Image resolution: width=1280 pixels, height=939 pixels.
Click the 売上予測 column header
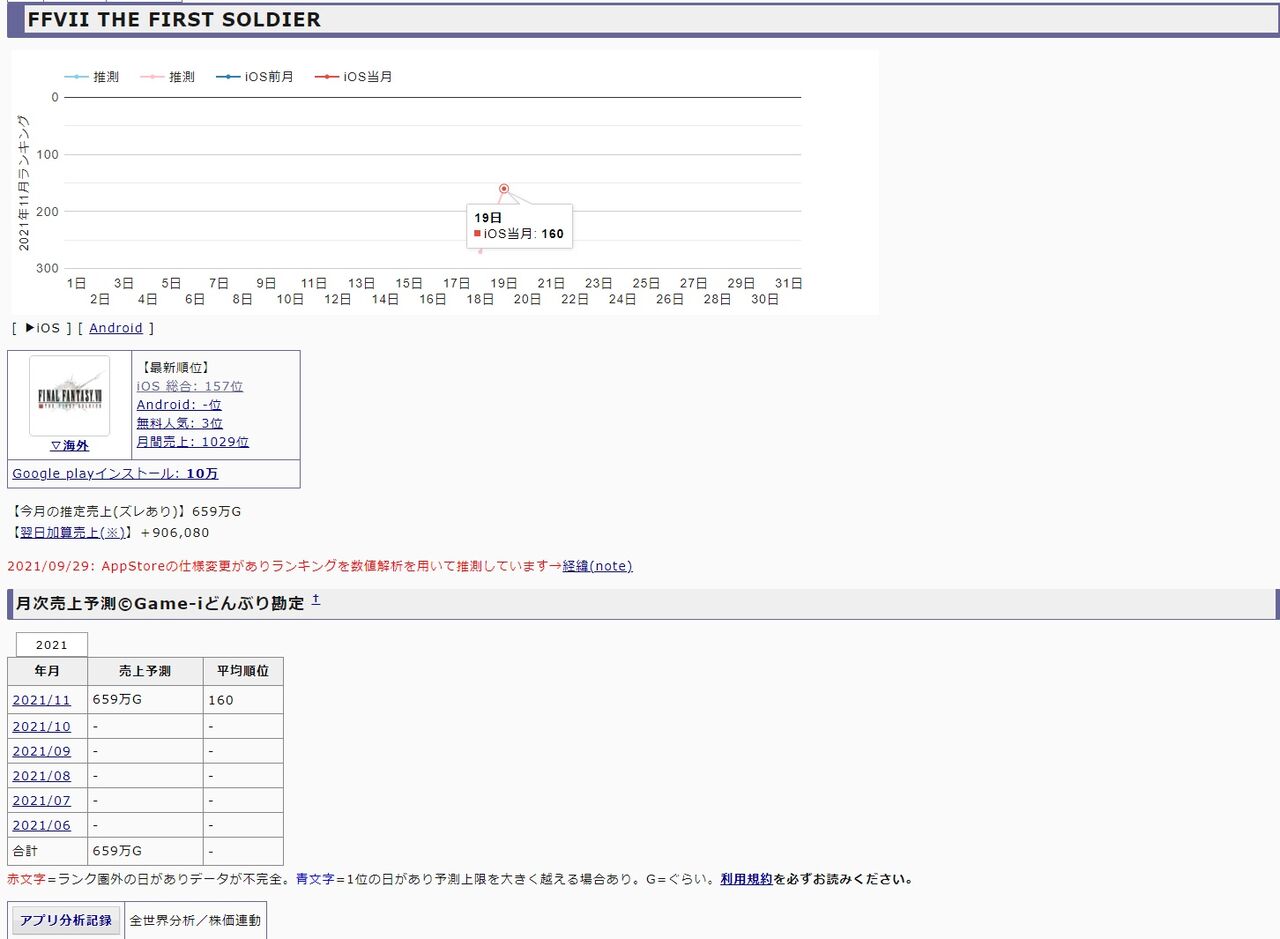point(145,671)
